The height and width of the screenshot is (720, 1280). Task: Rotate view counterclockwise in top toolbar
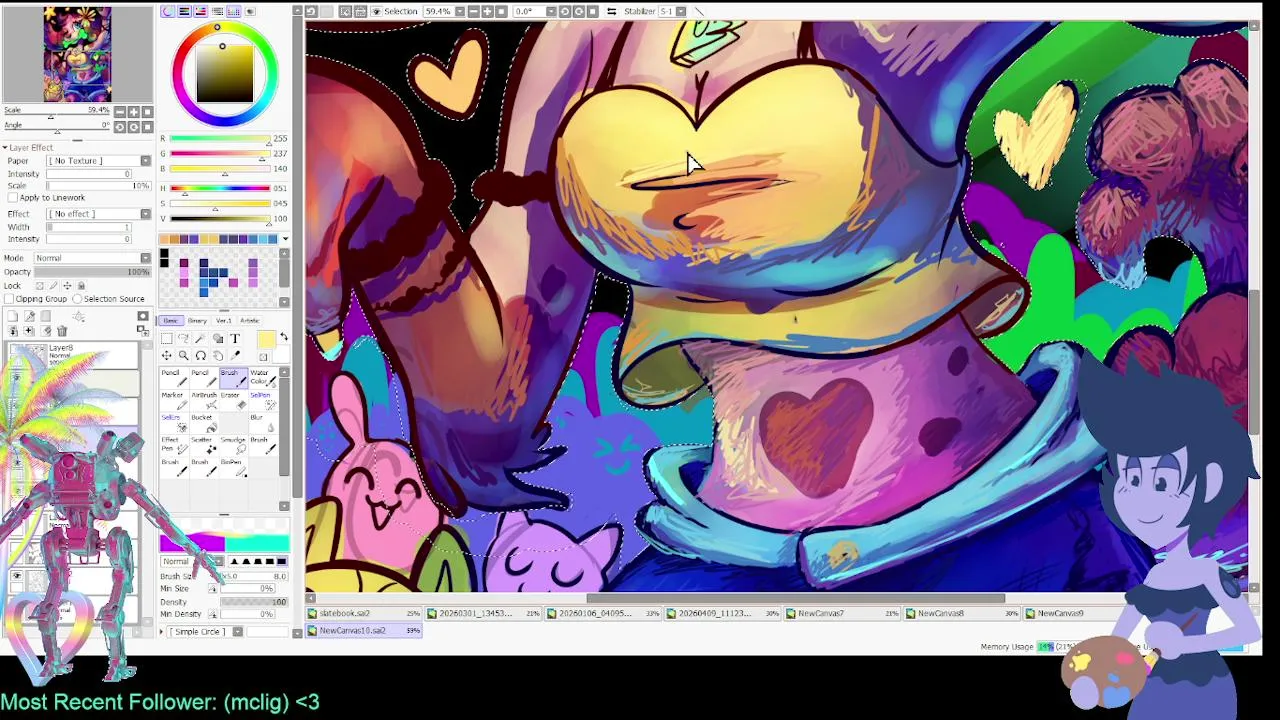click(564, 12)
